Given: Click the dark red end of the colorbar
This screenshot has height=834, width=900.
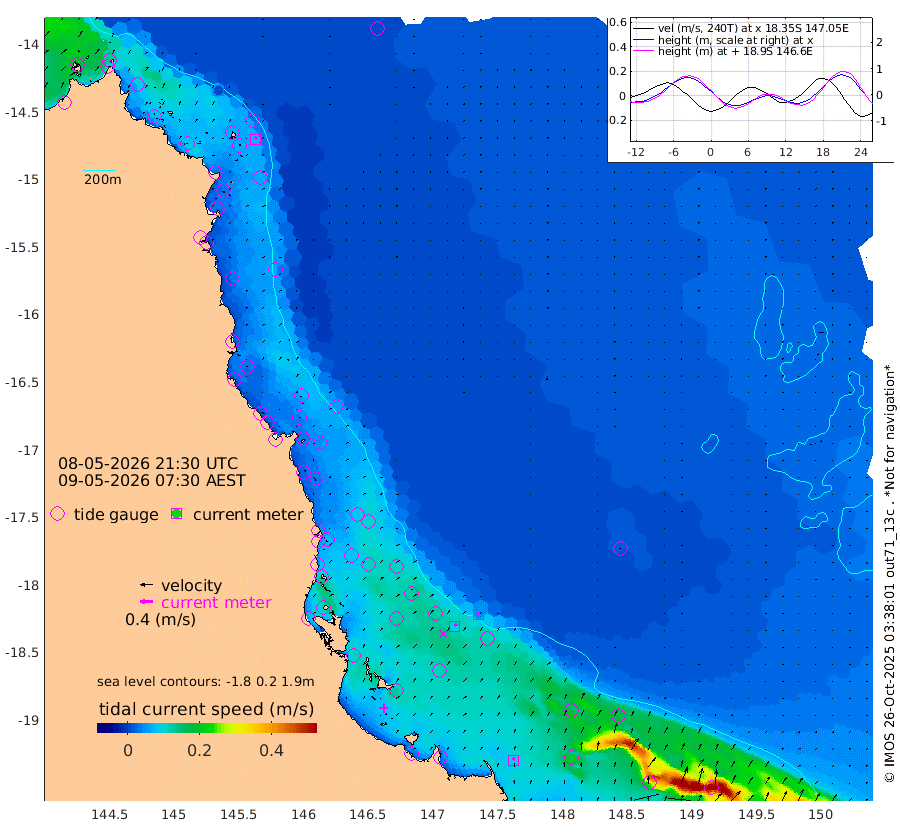Looking at the screenshot, I should pyautogui.click(x=312, y=728).
